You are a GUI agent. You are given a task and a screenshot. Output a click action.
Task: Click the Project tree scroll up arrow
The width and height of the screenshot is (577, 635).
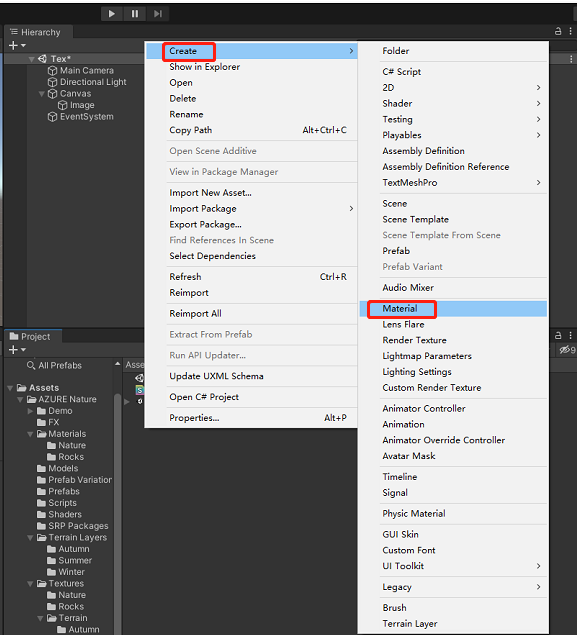117,364
